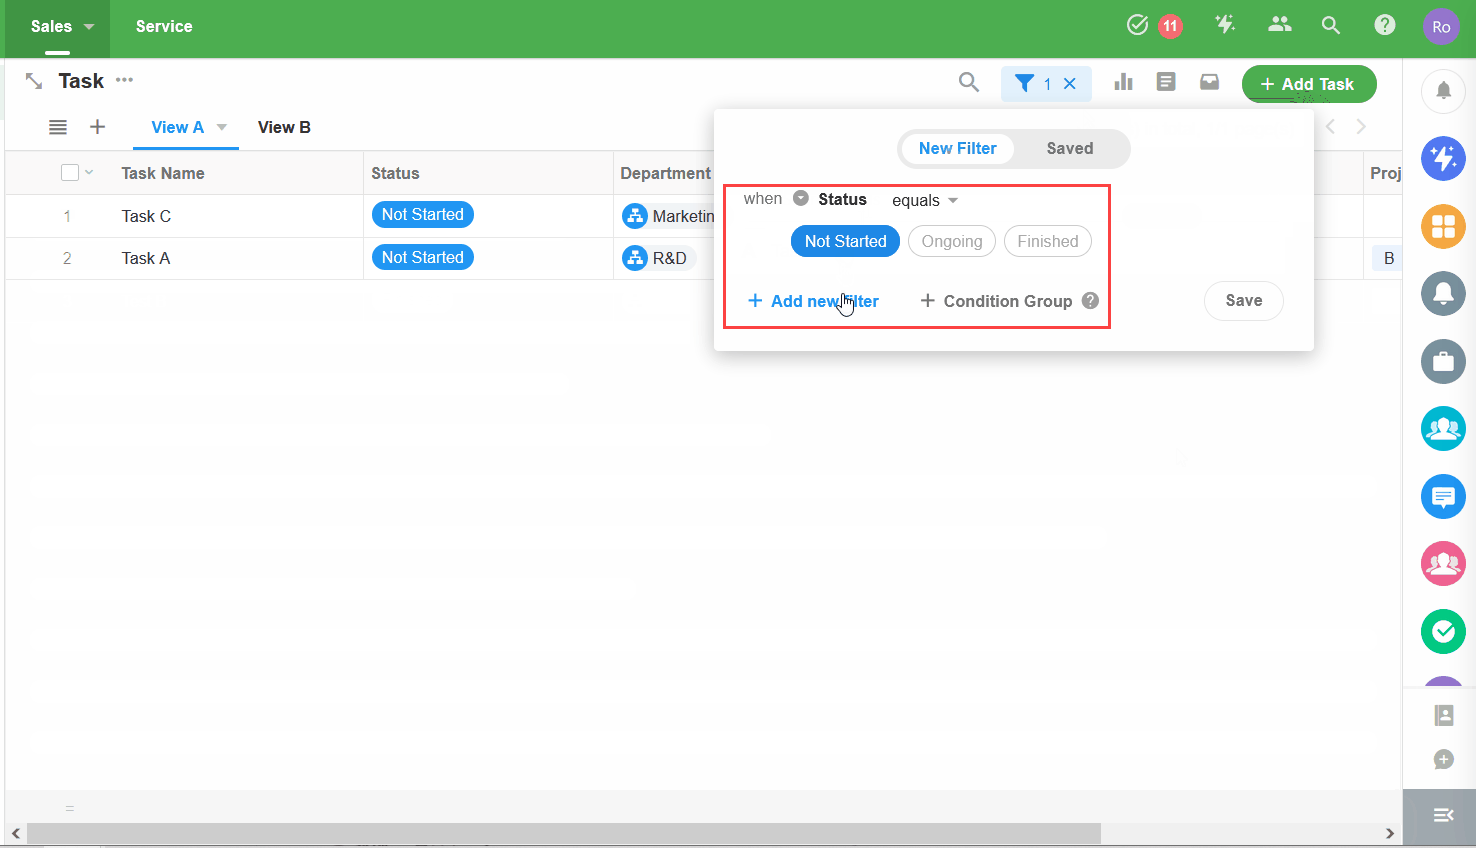The image size is (1476, 848).
Task: Click the blue chat message sidebar icon
Action: click(1443, 496)
